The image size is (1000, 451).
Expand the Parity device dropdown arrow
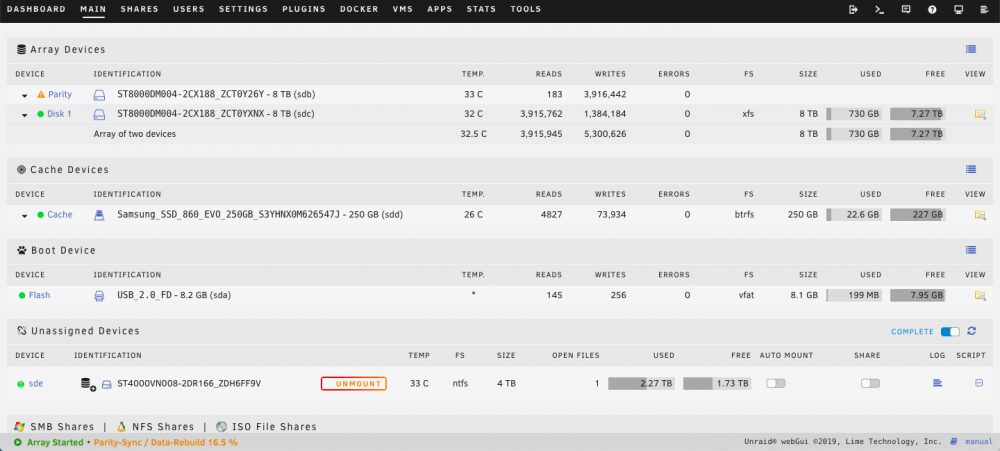(25, 96)
